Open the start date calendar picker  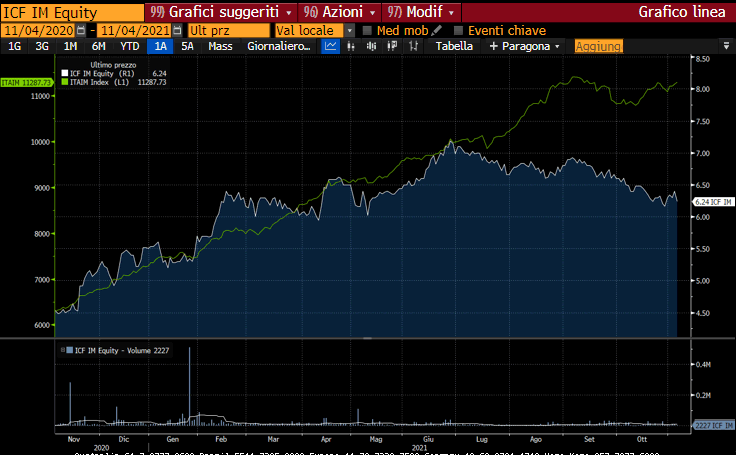coord(81,31)
